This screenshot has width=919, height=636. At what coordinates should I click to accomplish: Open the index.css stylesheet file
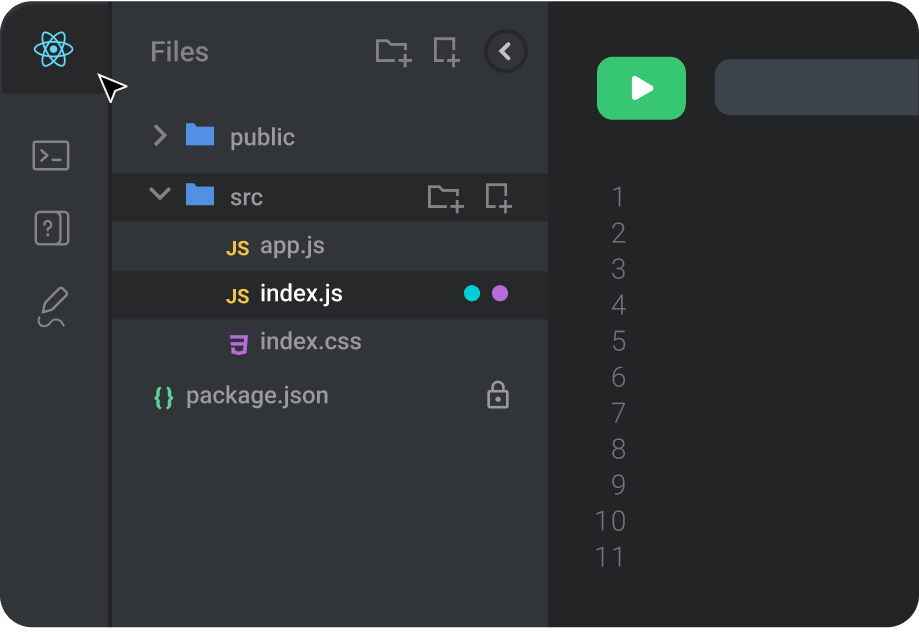(310, 342)
